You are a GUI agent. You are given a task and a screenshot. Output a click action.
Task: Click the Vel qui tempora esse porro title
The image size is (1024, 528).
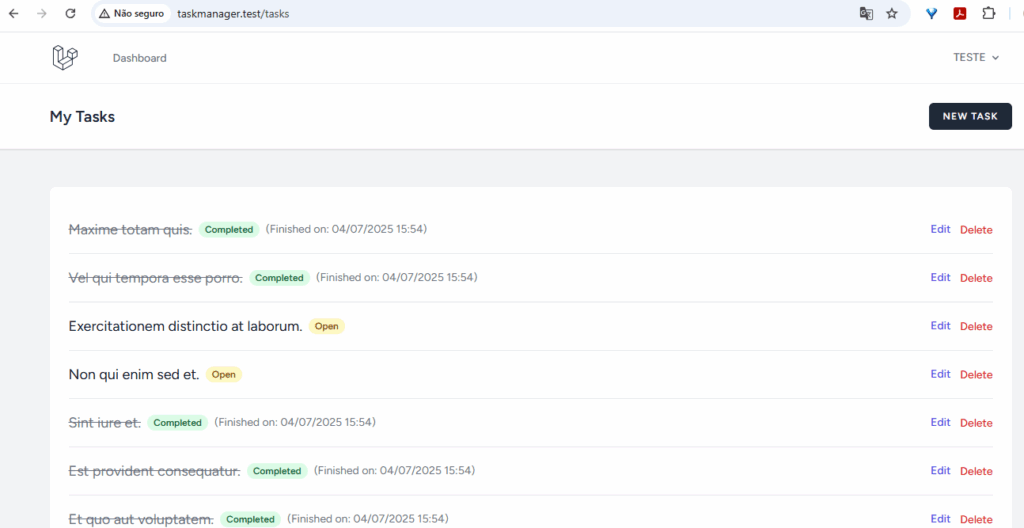click(x=155, y=278)
